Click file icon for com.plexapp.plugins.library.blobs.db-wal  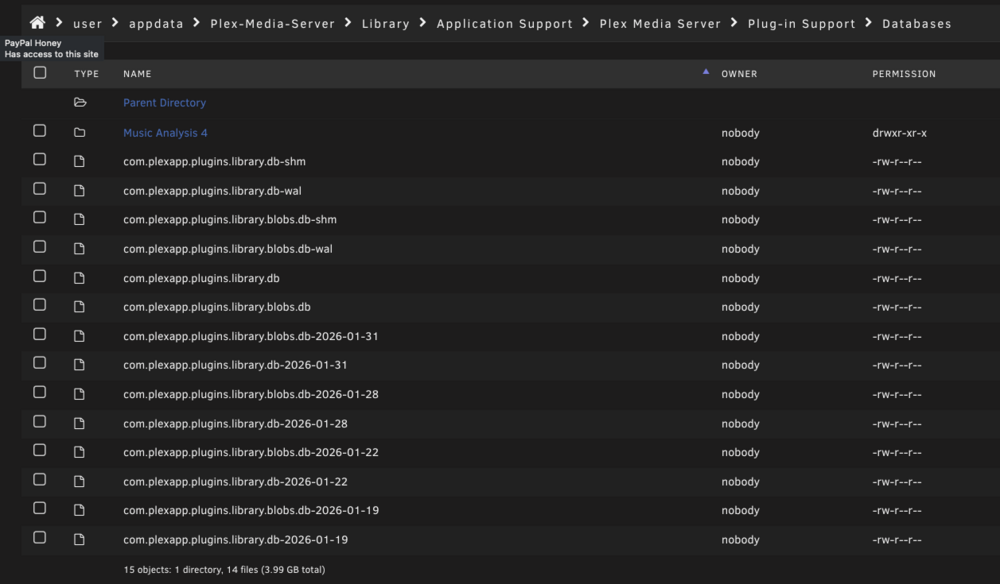[79, 249]
